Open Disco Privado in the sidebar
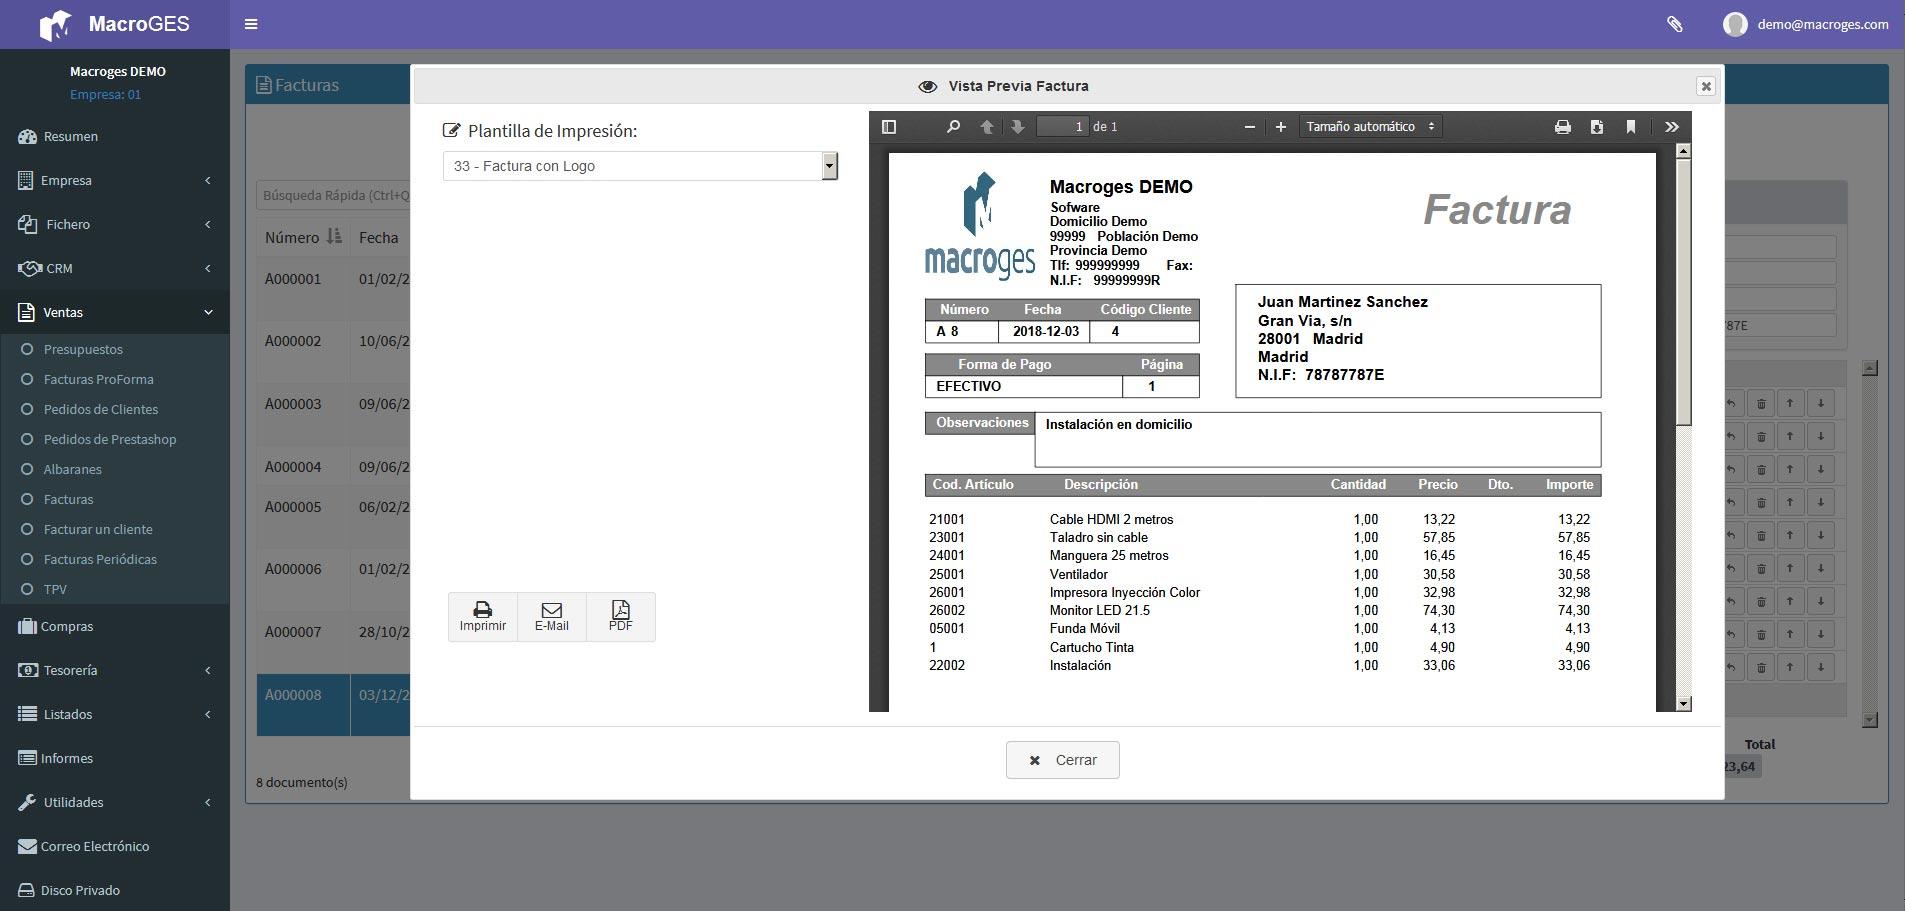Image resolution: width=1905 pixels, height=911 pixels. [115, 890]
